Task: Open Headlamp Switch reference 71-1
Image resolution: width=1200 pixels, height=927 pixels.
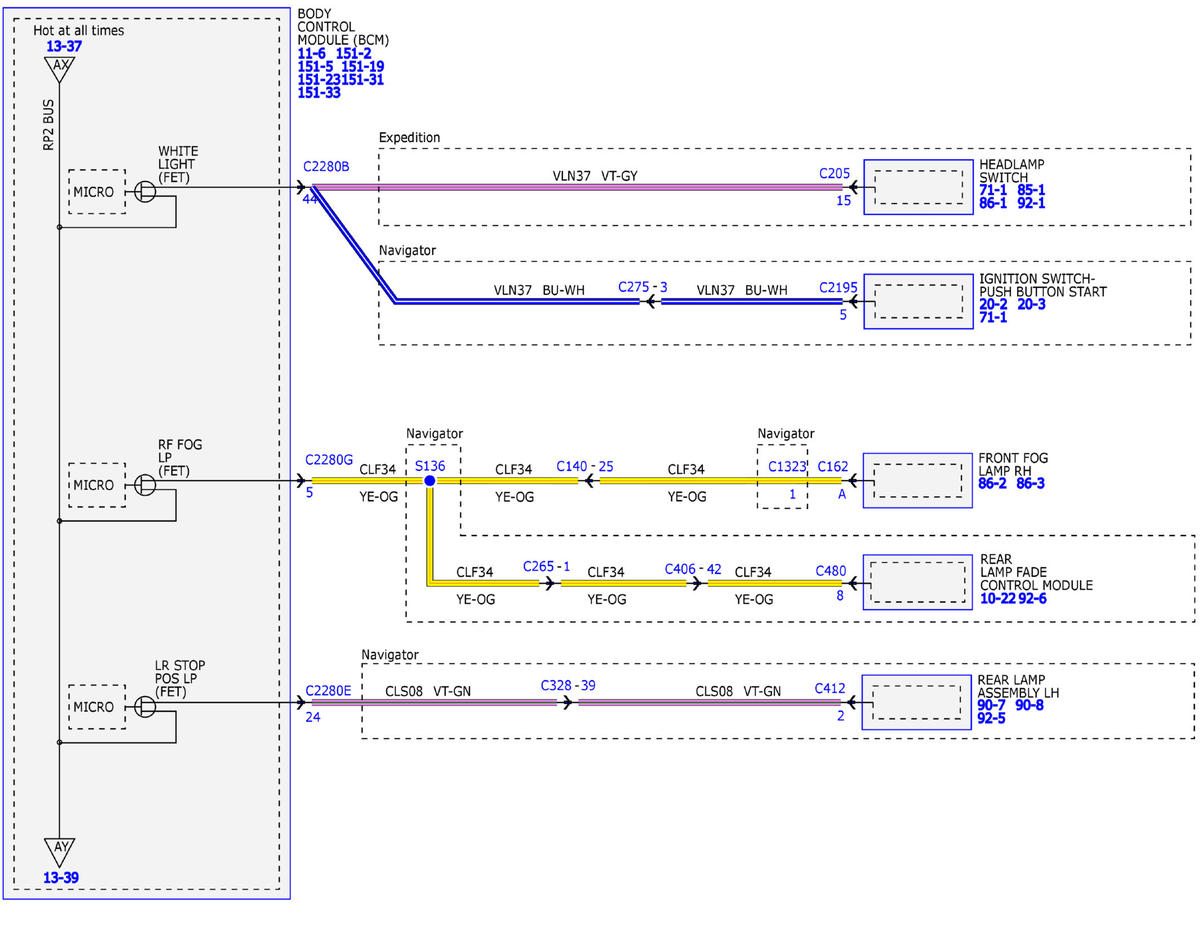Action: [x=994, y=189]
